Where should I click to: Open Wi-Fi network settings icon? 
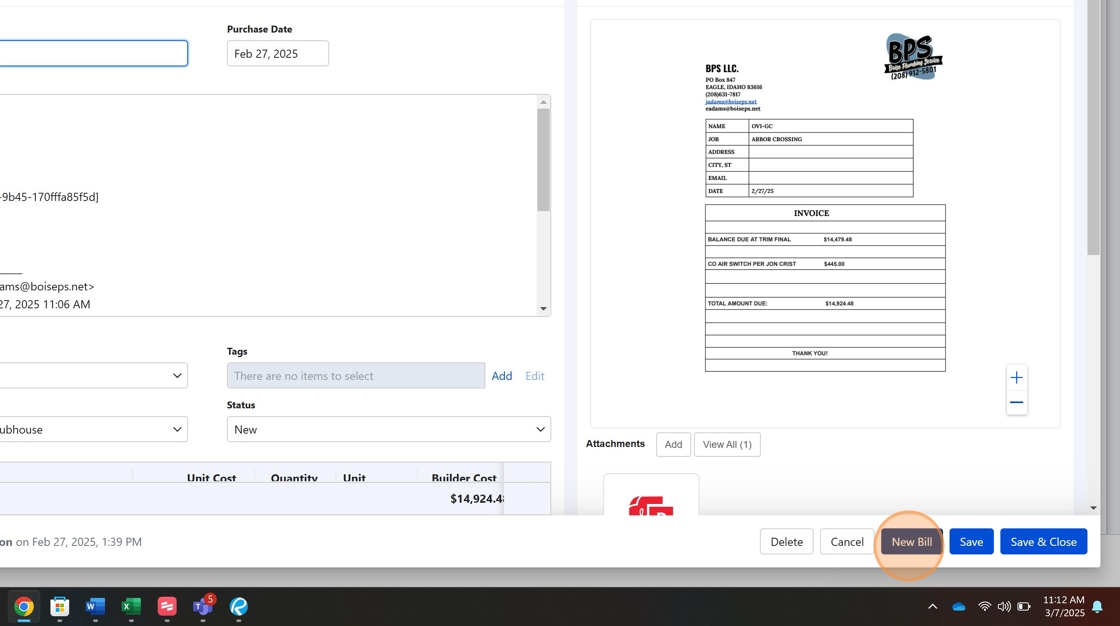[984, 607]
